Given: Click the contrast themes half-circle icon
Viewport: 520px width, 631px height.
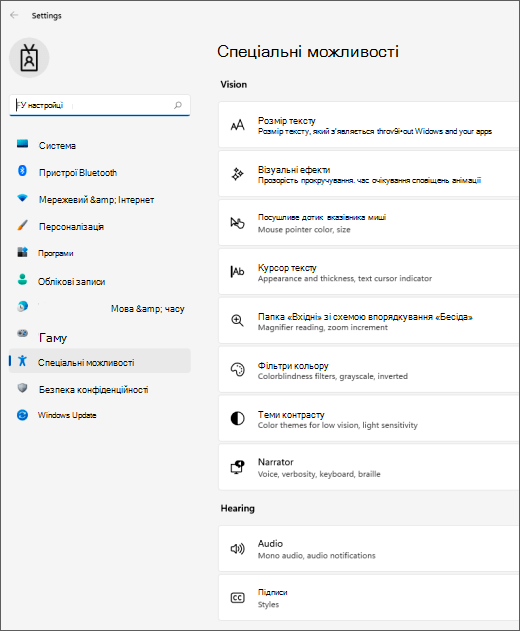Looking at the screenshot, I should click(237, 418).
